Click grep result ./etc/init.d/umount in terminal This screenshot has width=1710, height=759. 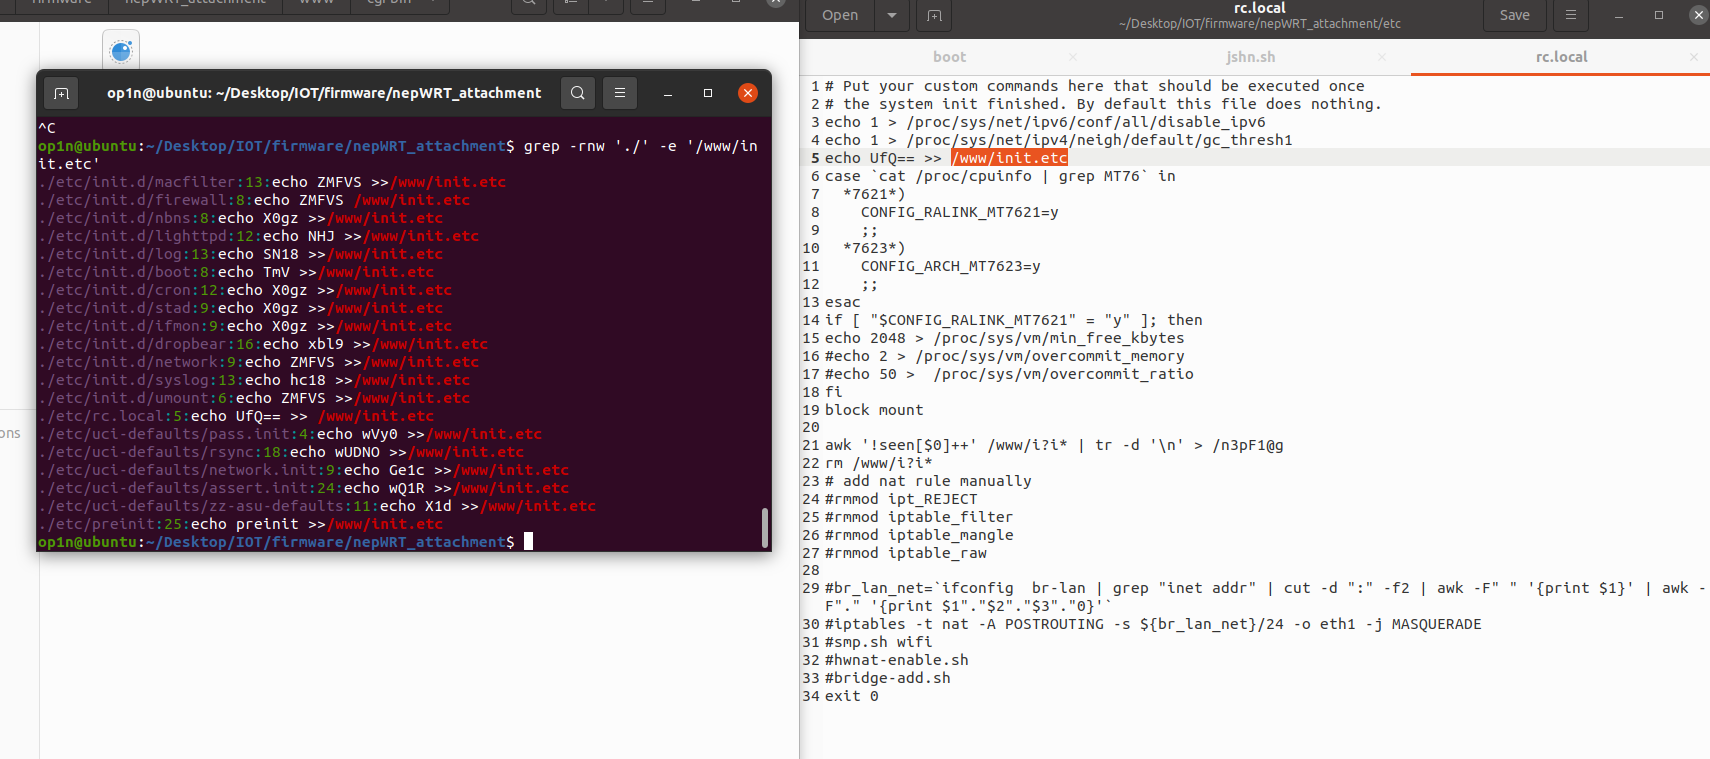click(254, 398)
